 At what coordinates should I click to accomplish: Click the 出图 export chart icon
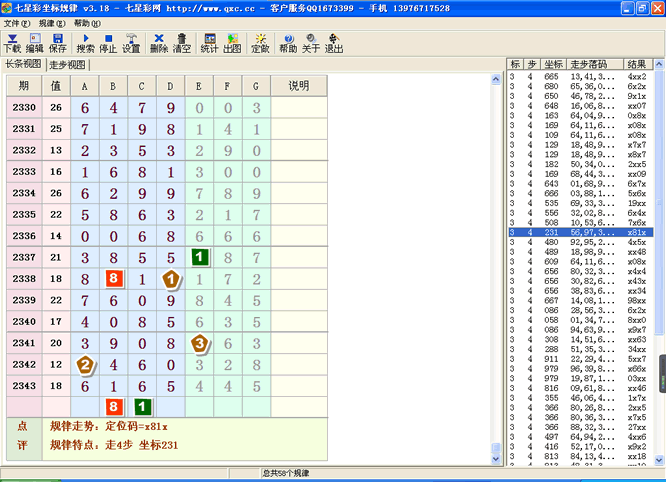[x=232, y=44]
